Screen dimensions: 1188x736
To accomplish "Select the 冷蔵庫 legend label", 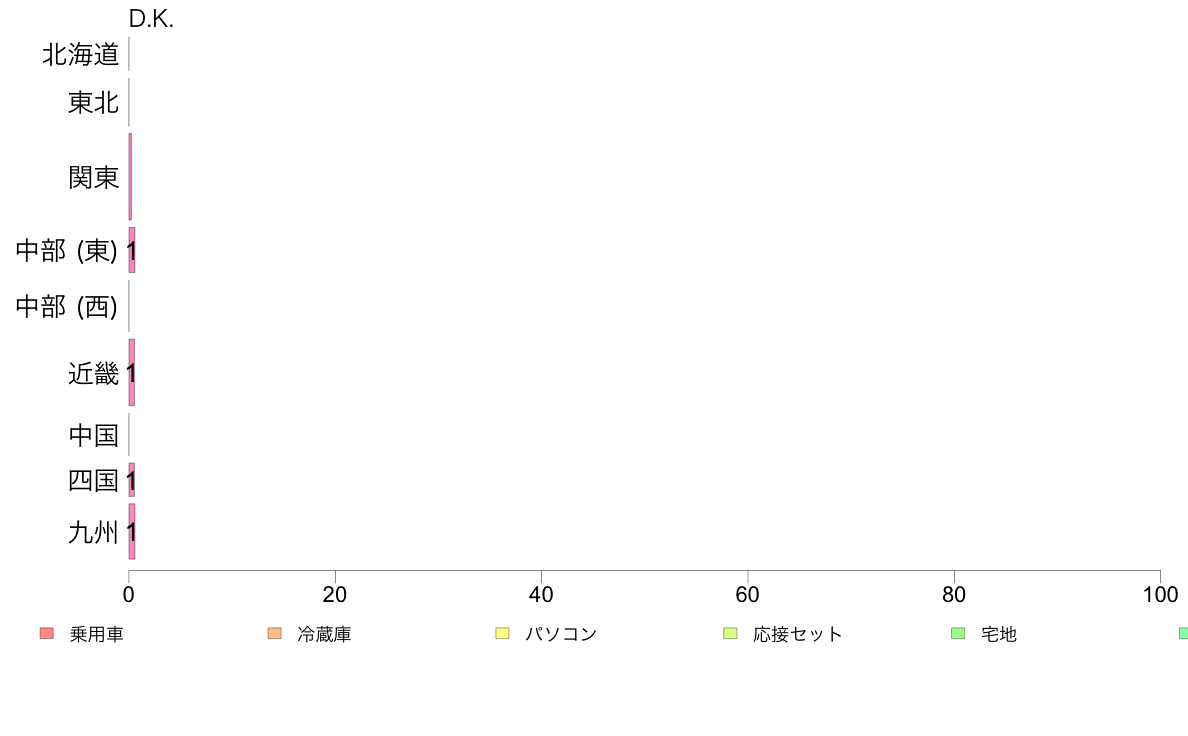I will point(324,634).
